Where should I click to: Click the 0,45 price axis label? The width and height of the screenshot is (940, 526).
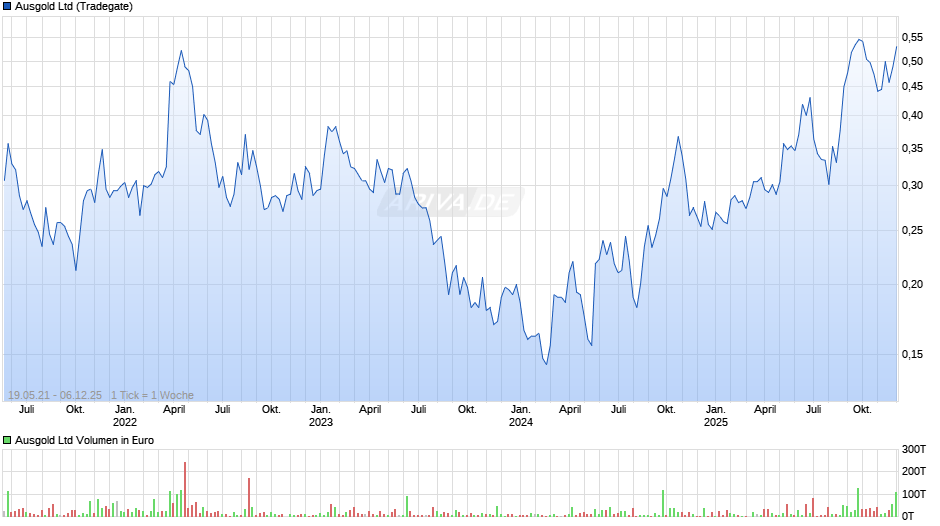912,86
